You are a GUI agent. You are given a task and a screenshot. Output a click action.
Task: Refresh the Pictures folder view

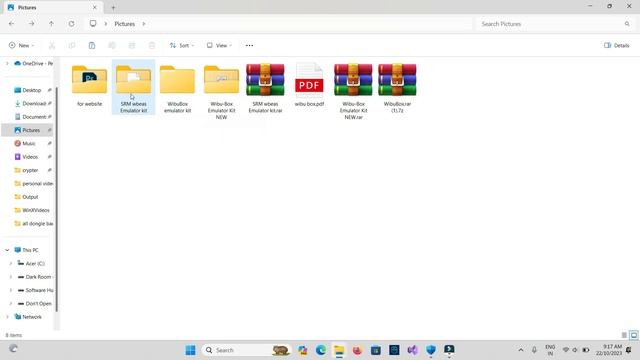point(71,24)
